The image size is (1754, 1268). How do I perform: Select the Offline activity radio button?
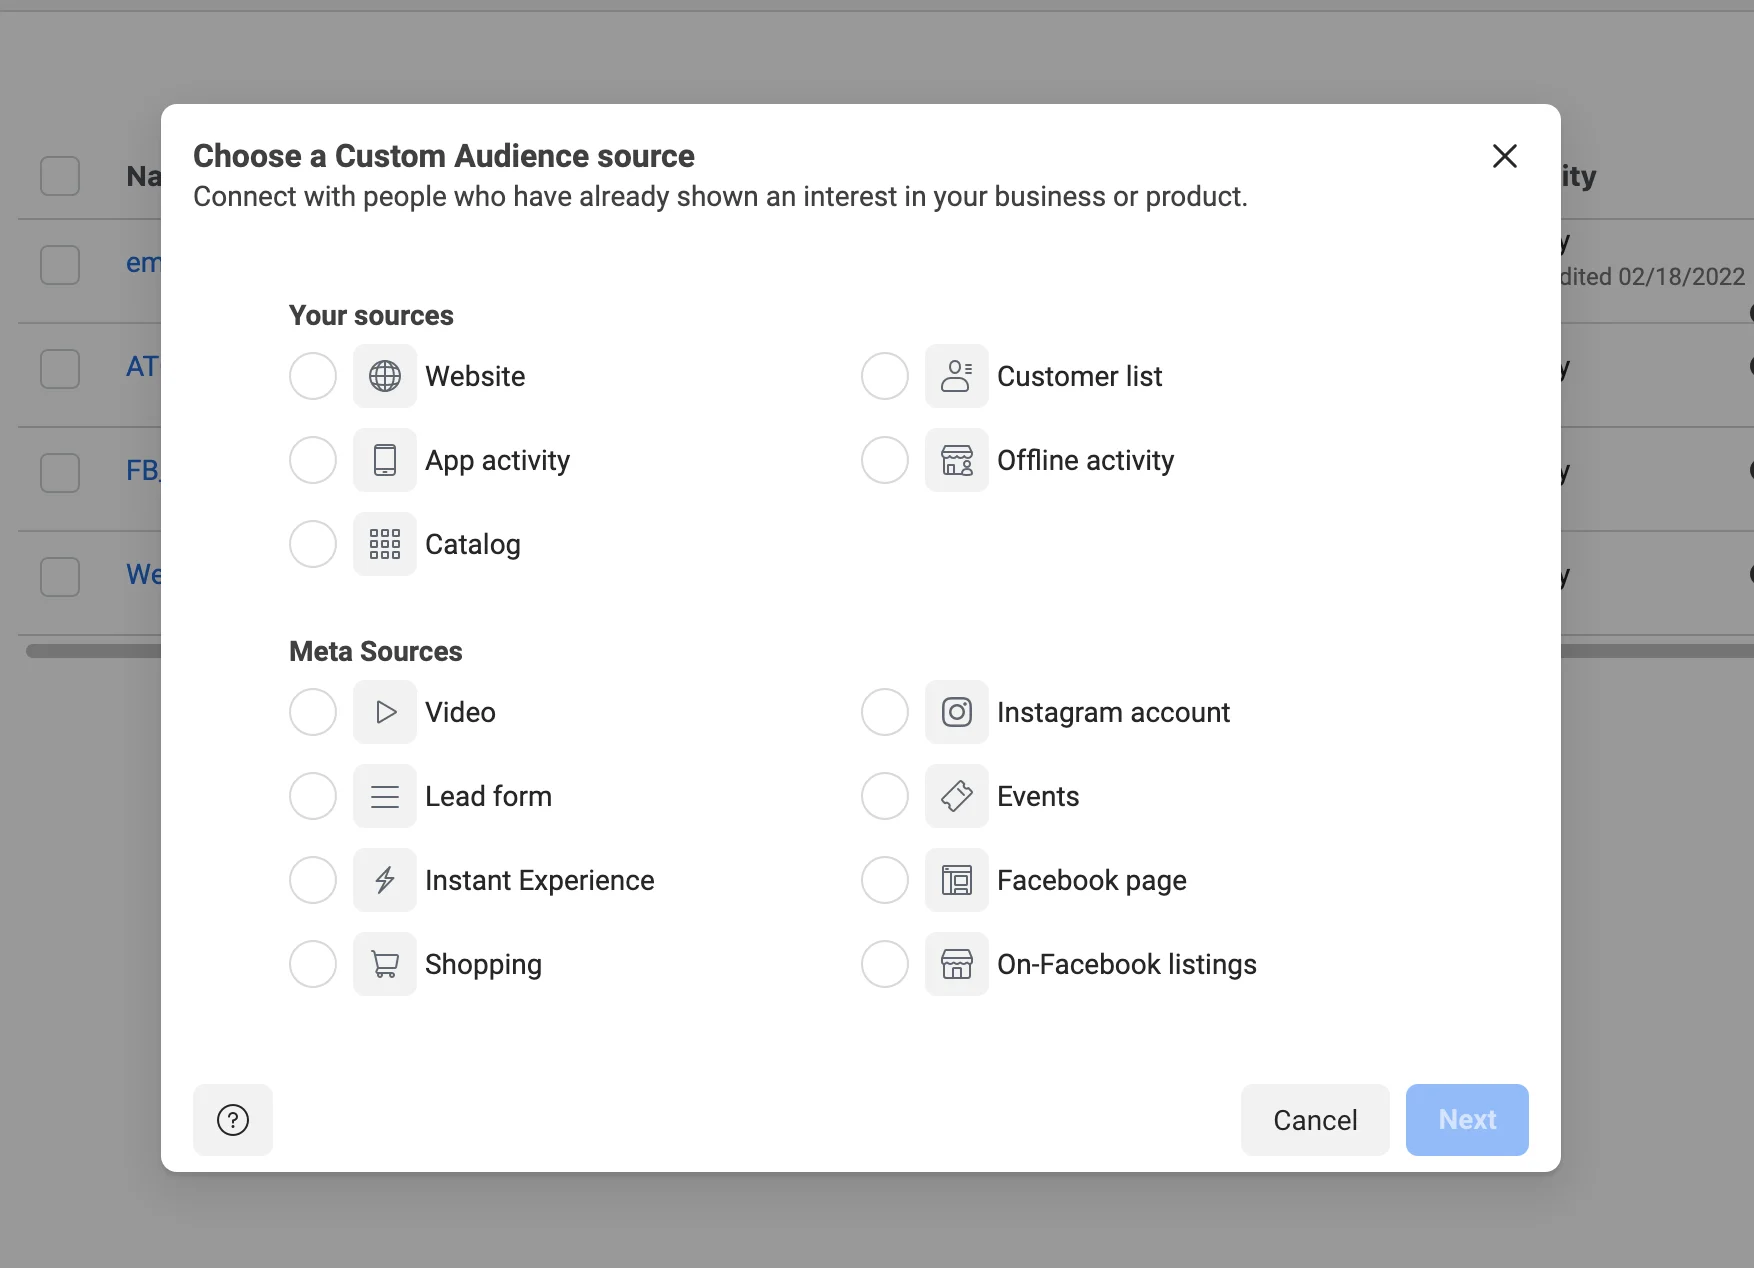(885, 460)
